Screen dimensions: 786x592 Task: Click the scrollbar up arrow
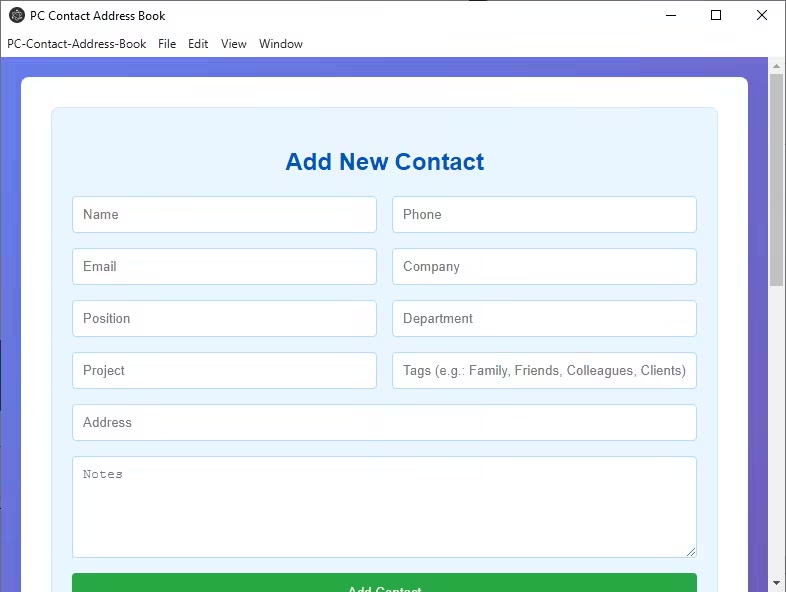coord(776,66)
